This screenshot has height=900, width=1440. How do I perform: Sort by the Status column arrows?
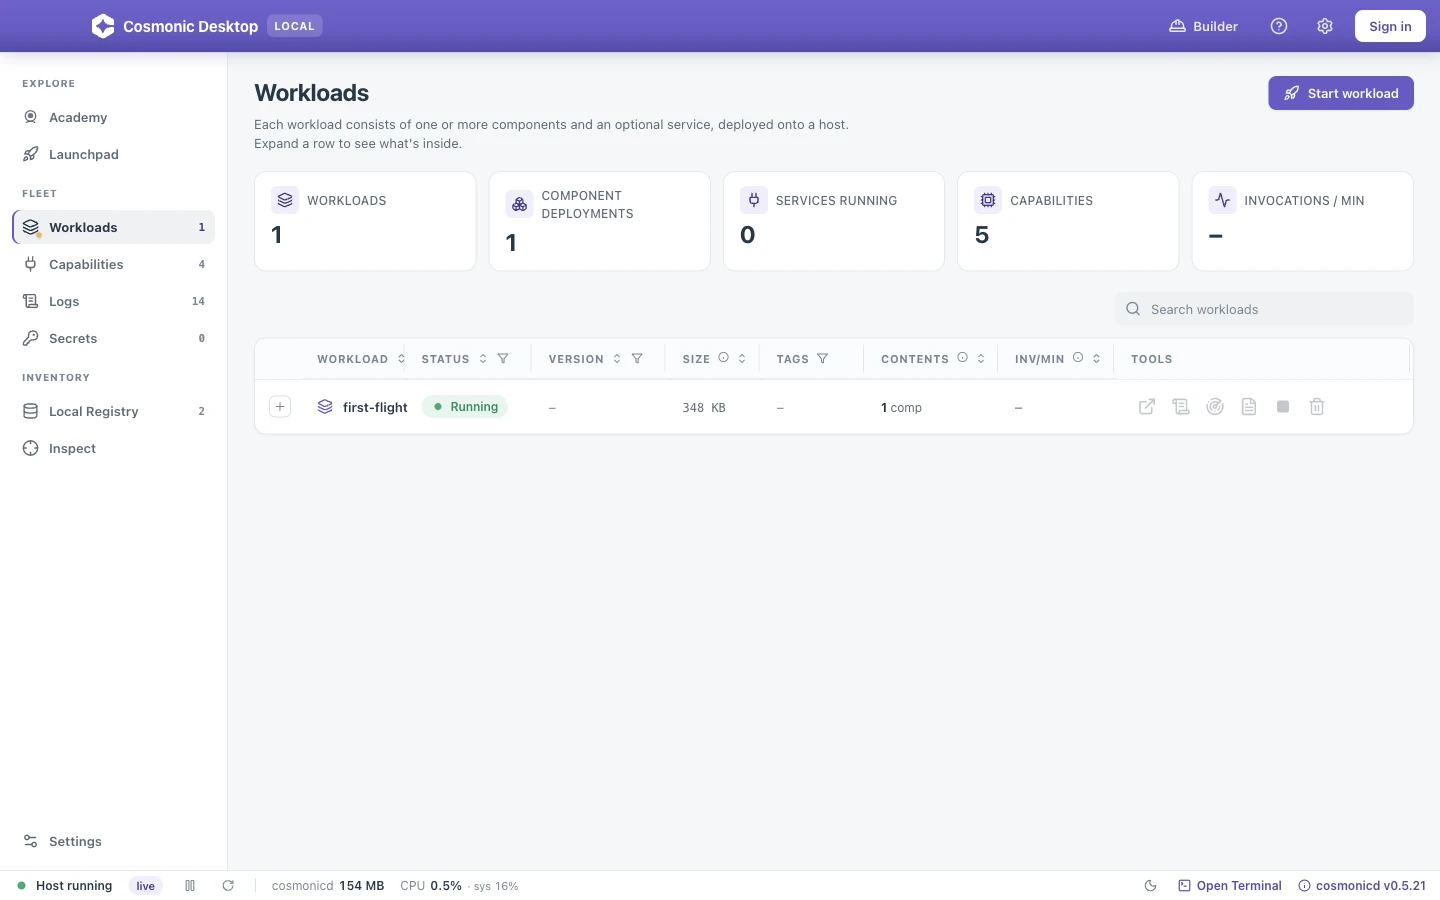(x=483, y=359)
